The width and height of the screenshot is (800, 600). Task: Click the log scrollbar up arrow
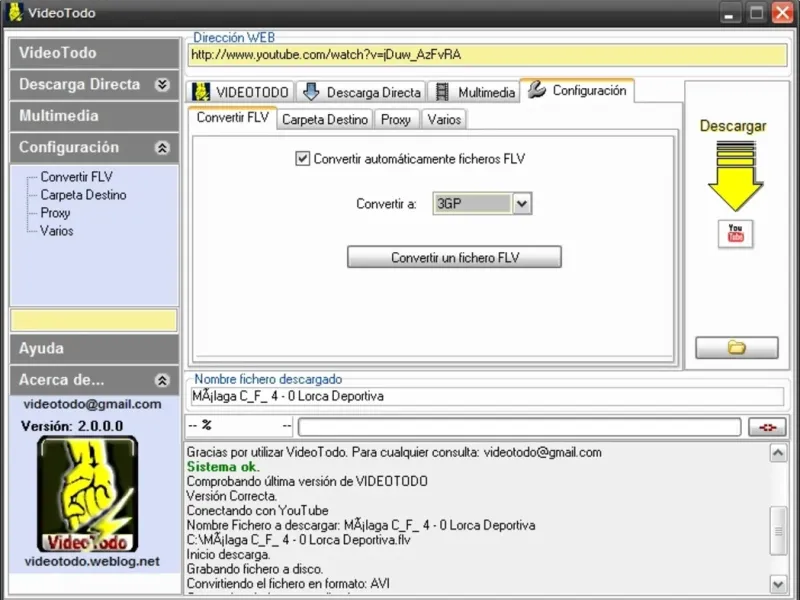coord(778,453)
